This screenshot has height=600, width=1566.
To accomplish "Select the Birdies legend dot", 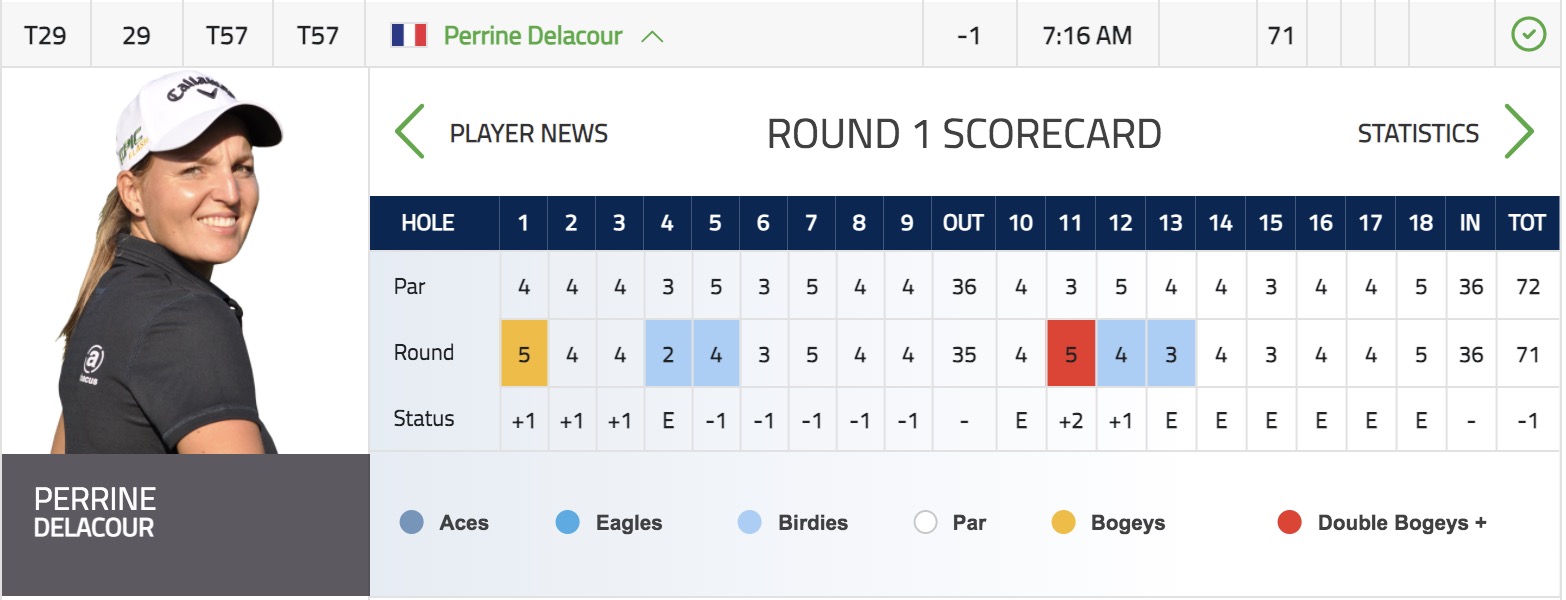I will click(749, 522).
